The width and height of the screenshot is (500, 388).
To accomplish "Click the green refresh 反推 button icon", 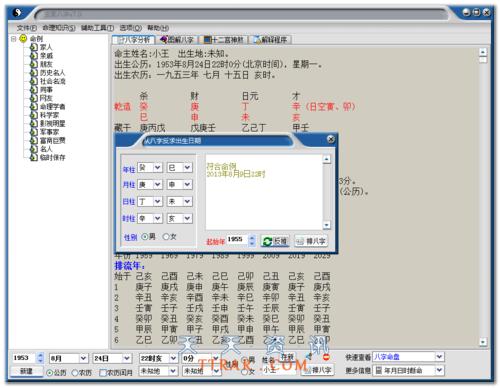I will 267,241.
